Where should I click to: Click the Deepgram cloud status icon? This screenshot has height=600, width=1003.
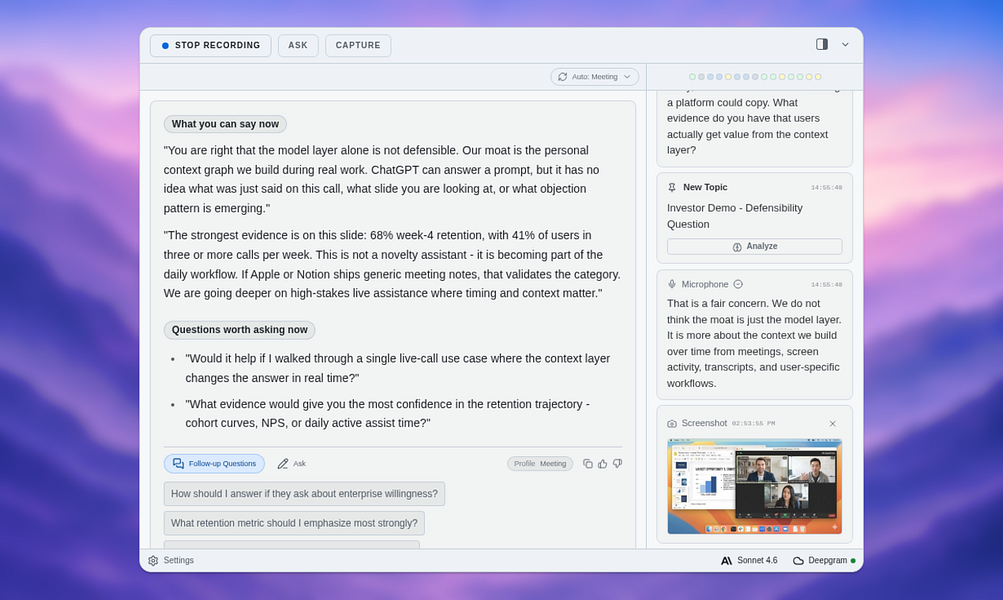[x=798, y=560]
